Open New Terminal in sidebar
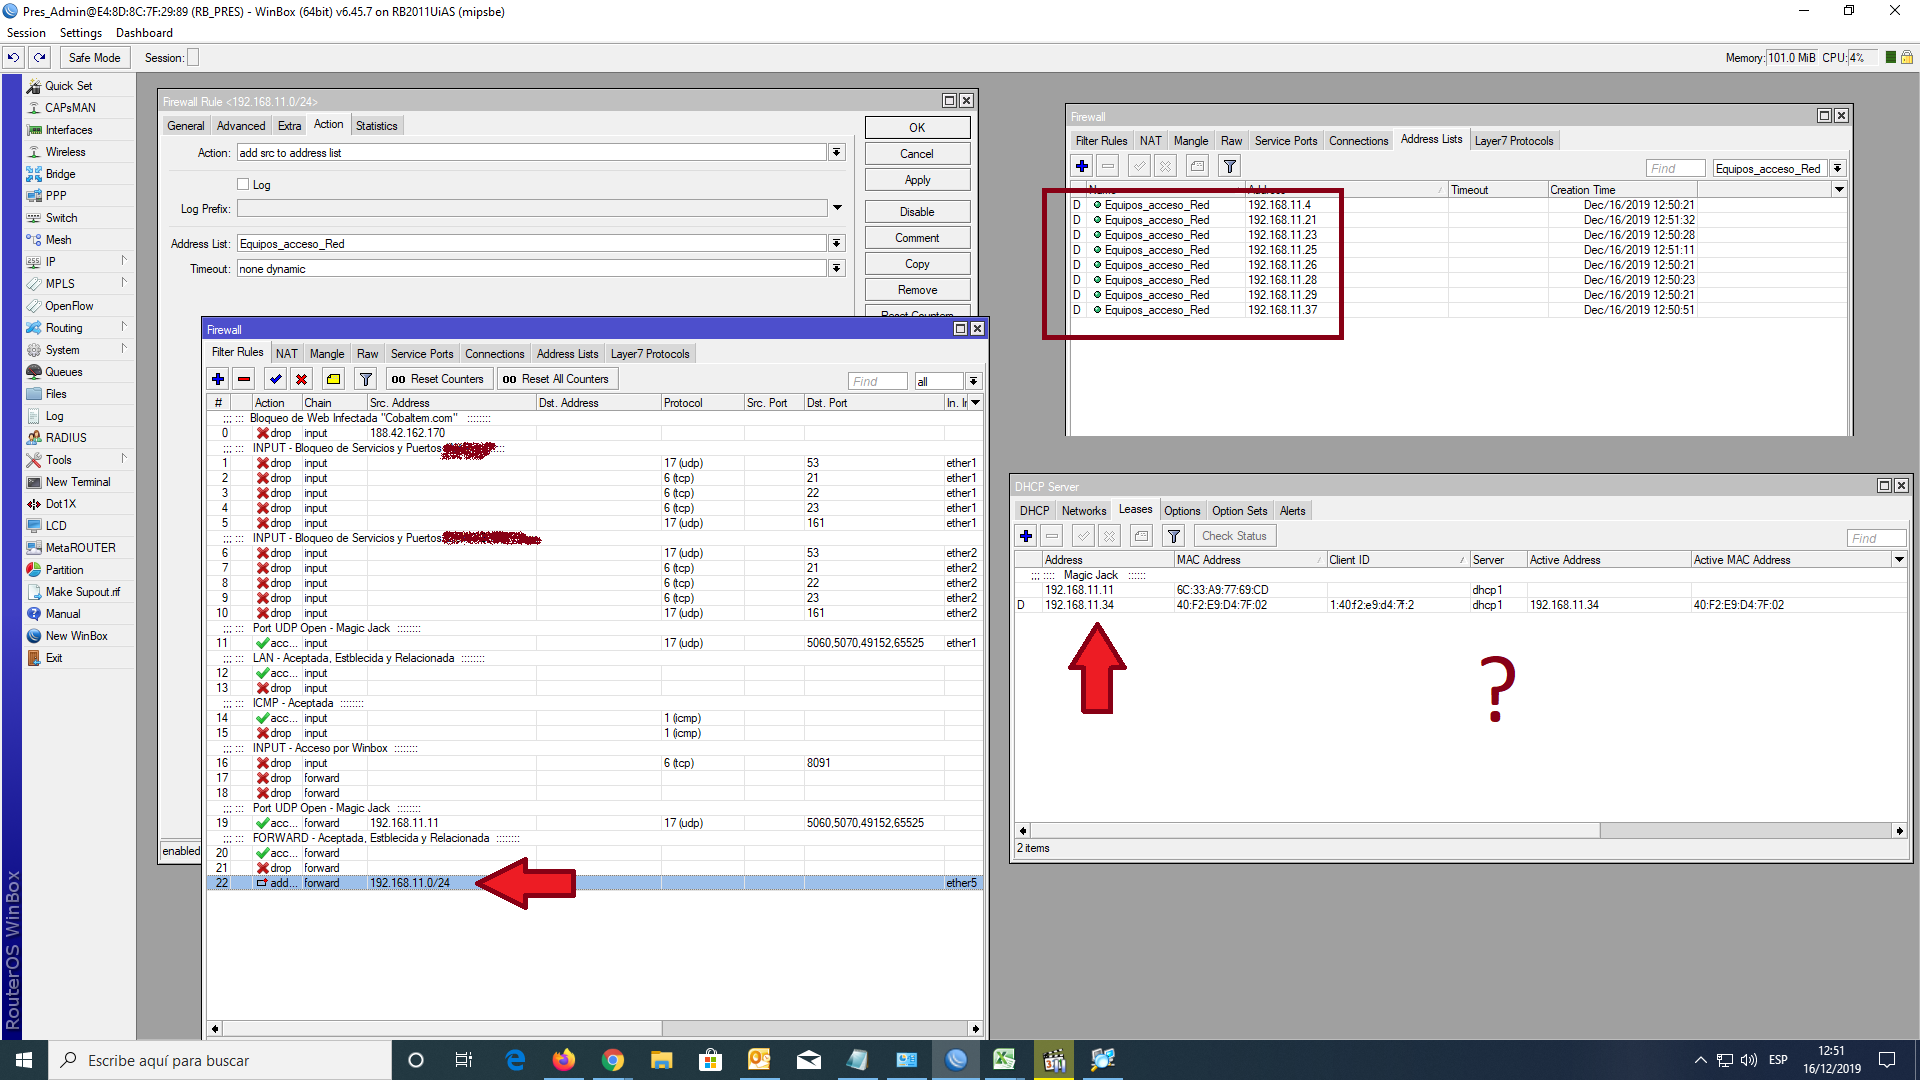 tap(77, 482)
